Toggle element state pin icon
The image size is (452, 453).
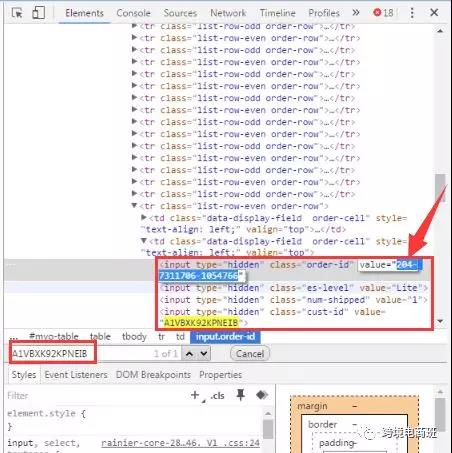tap(240, 395)
